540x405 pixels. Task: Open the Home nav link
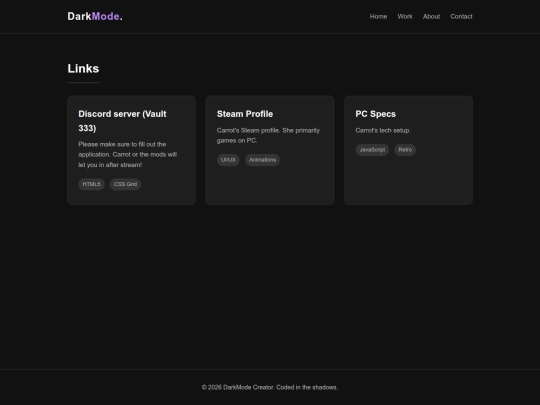[x=378, y=17]
